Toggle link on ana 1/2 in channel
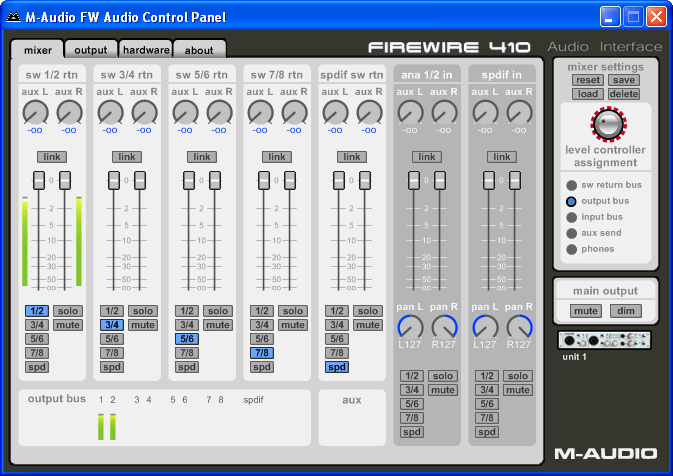Image resolution: width=673 pixels, height=476 pixels. coord(427,157)
